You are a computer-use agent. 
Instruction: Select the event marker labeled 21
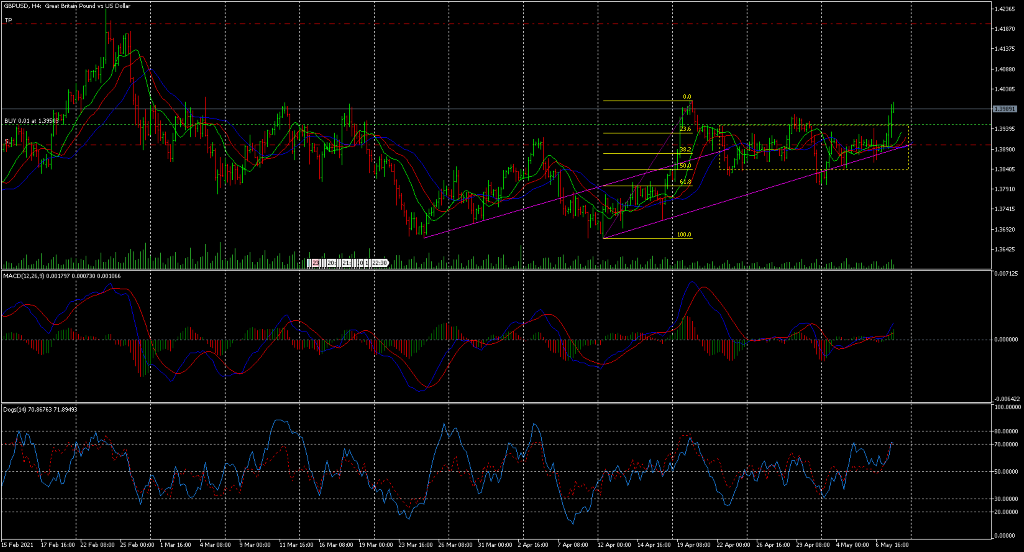click(x=346, y=263)
